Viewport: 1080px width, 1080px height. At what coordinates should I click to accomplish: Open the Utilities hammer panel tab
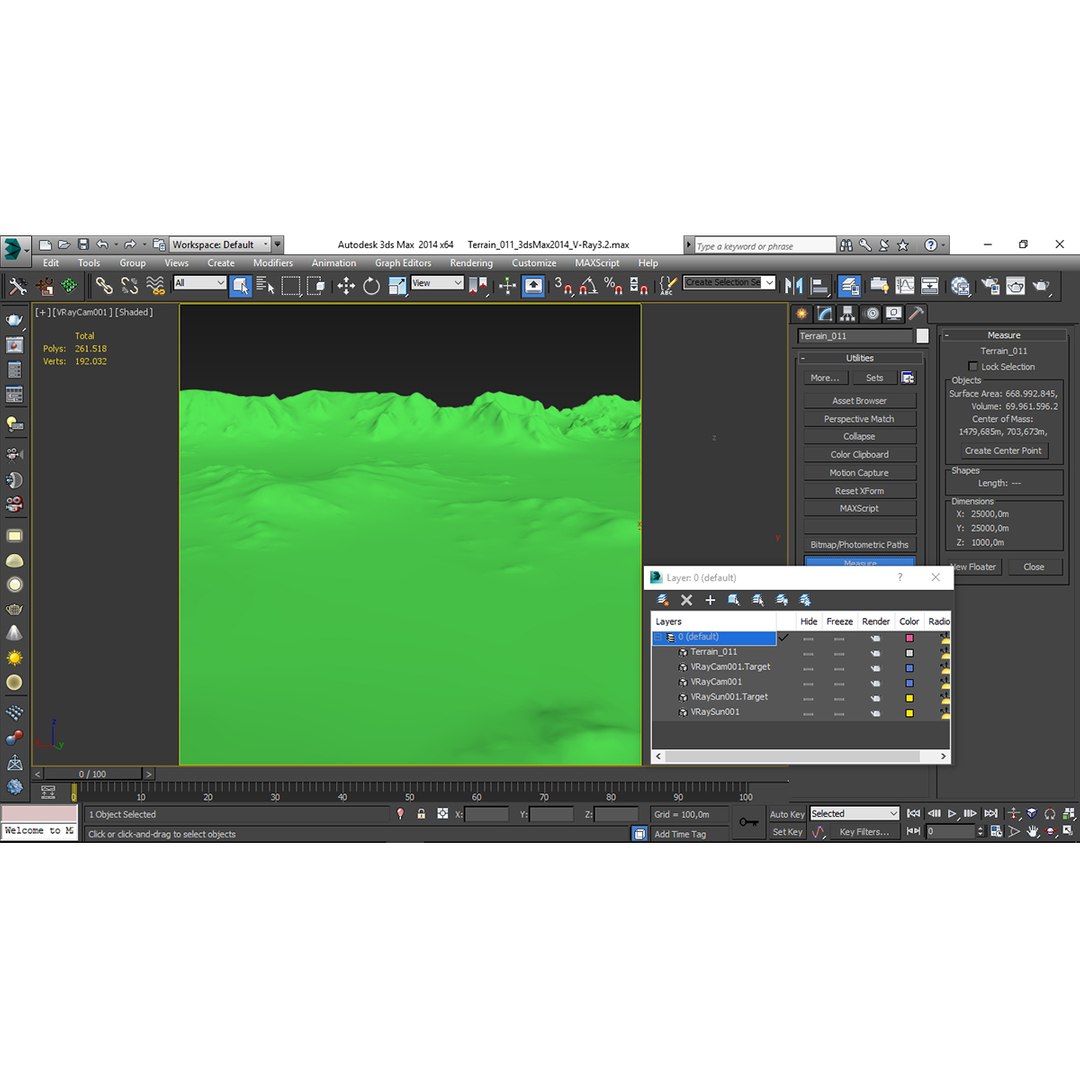[x=917, y=313]
